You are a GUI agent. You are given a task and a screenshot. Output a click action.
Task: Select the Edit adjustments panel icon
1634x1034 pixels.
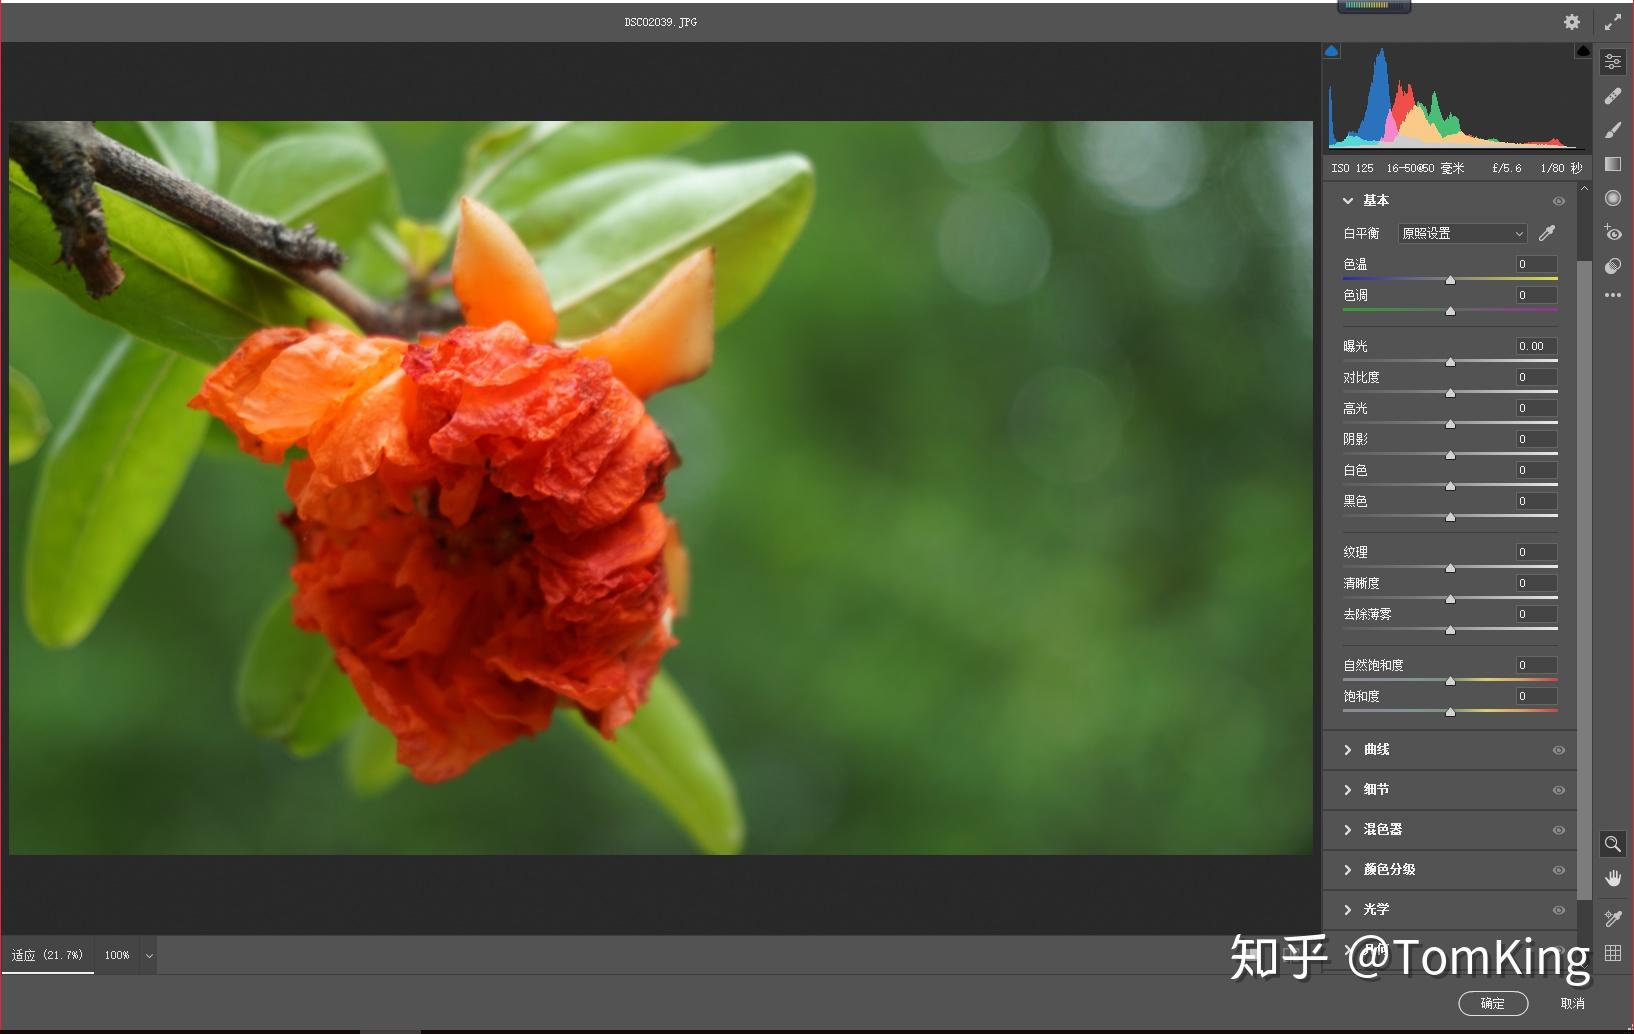(1613, 61)
